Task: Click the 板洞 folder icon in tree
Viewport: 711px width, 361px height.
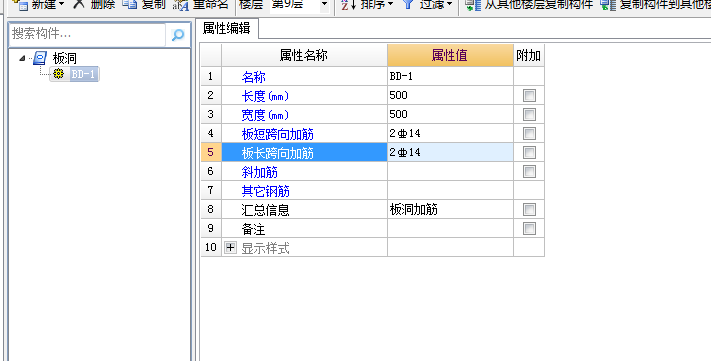Action: click(40, 58)
